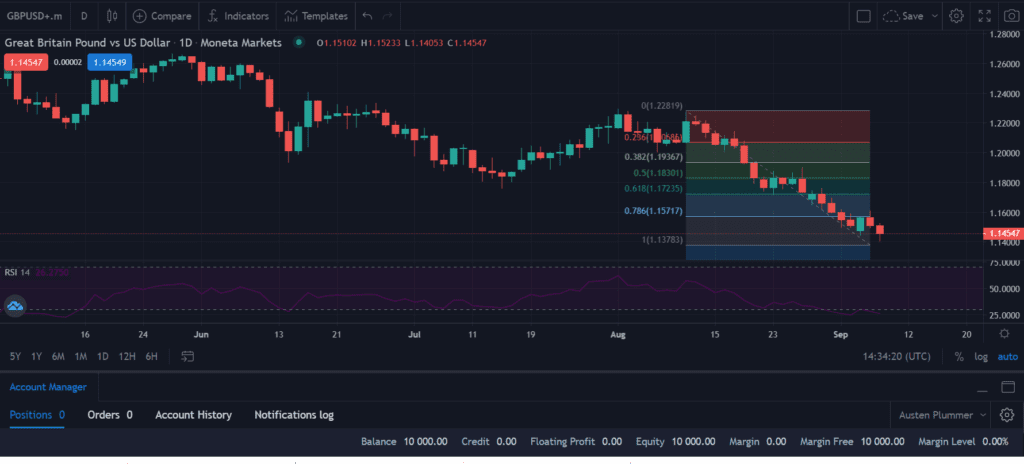Expand the Save dropdown arrow
Screen dimensions: 1024x464
(x=935, y=16)
